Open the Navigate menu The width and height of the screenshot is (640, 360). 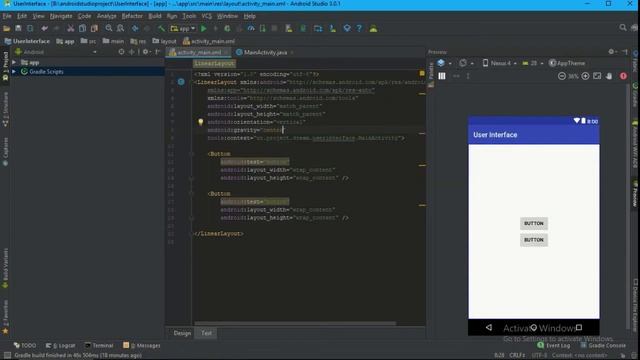[x=61, y=16]
